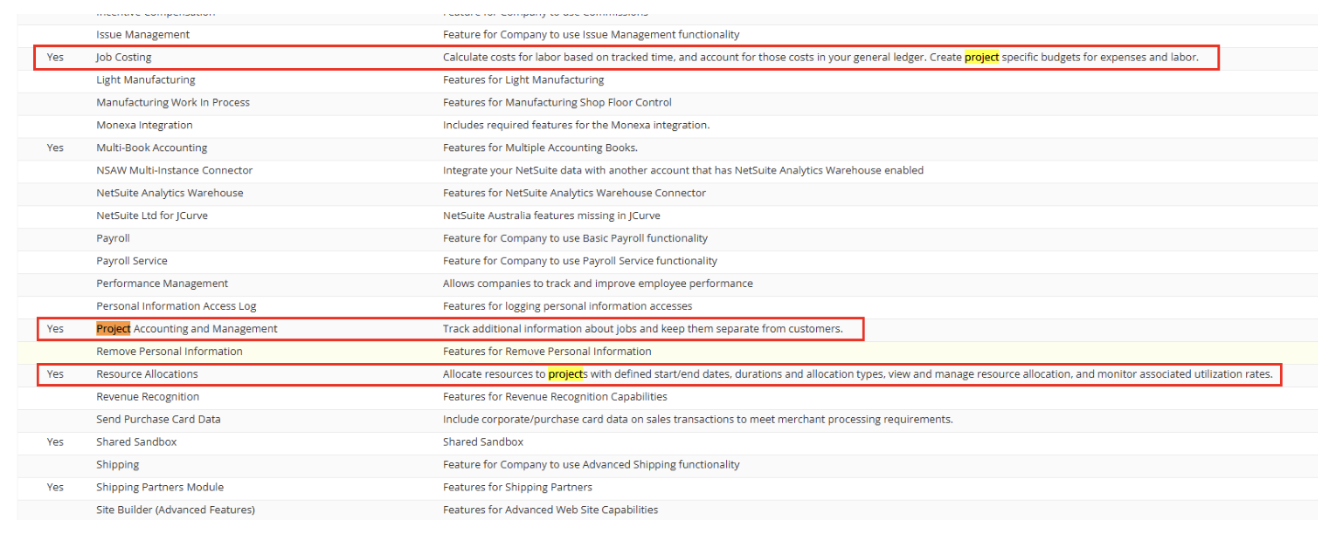
Task: Click the NetSuite Analytics Warehouse feature name
Action: coord(170,193)
